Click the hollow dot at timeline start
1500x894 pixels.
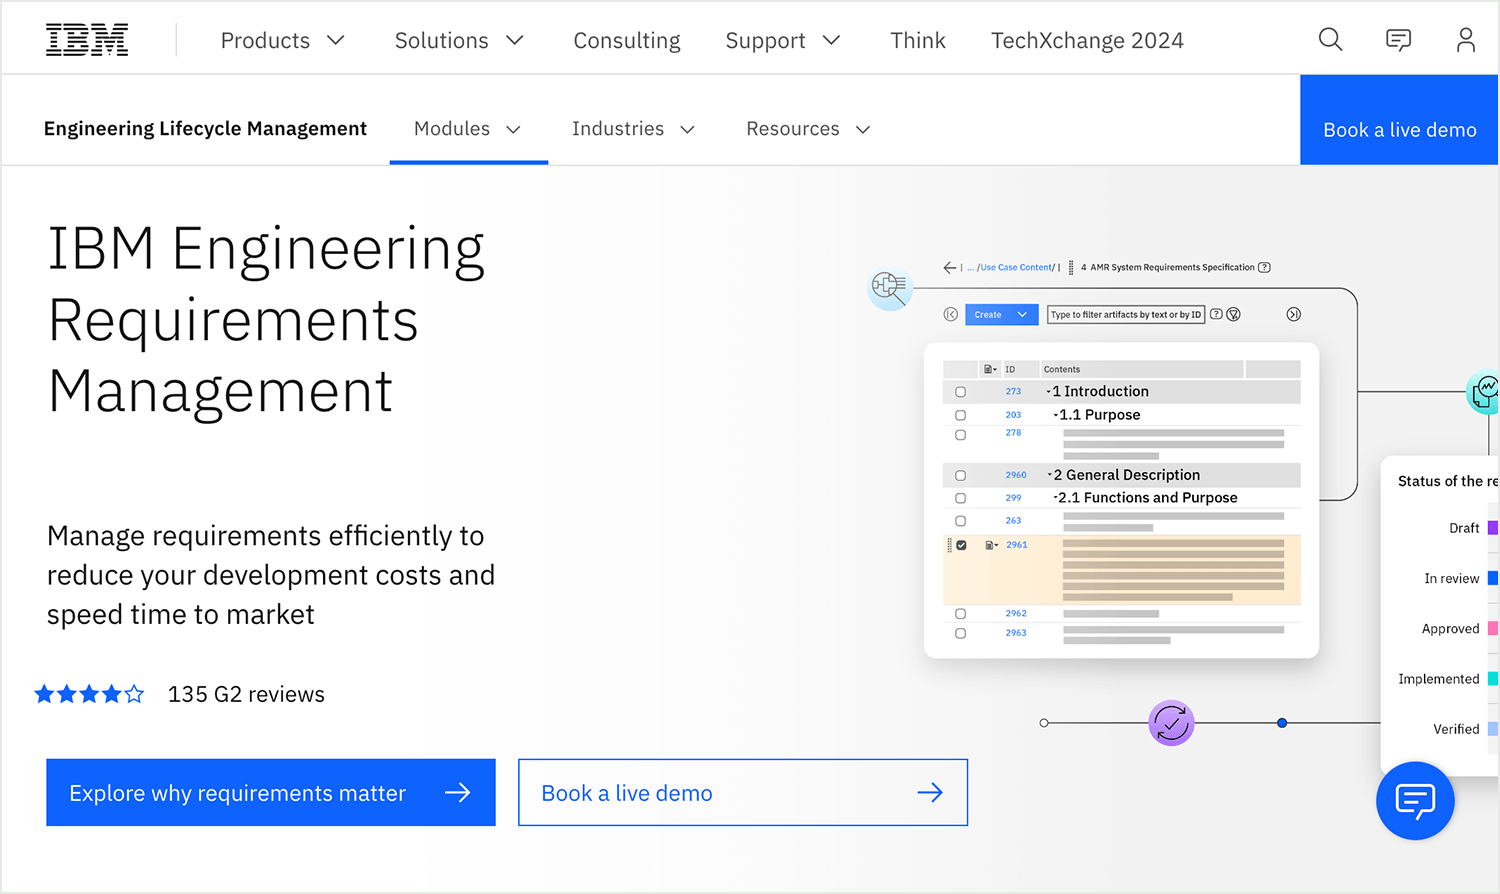pos(1044,723)
